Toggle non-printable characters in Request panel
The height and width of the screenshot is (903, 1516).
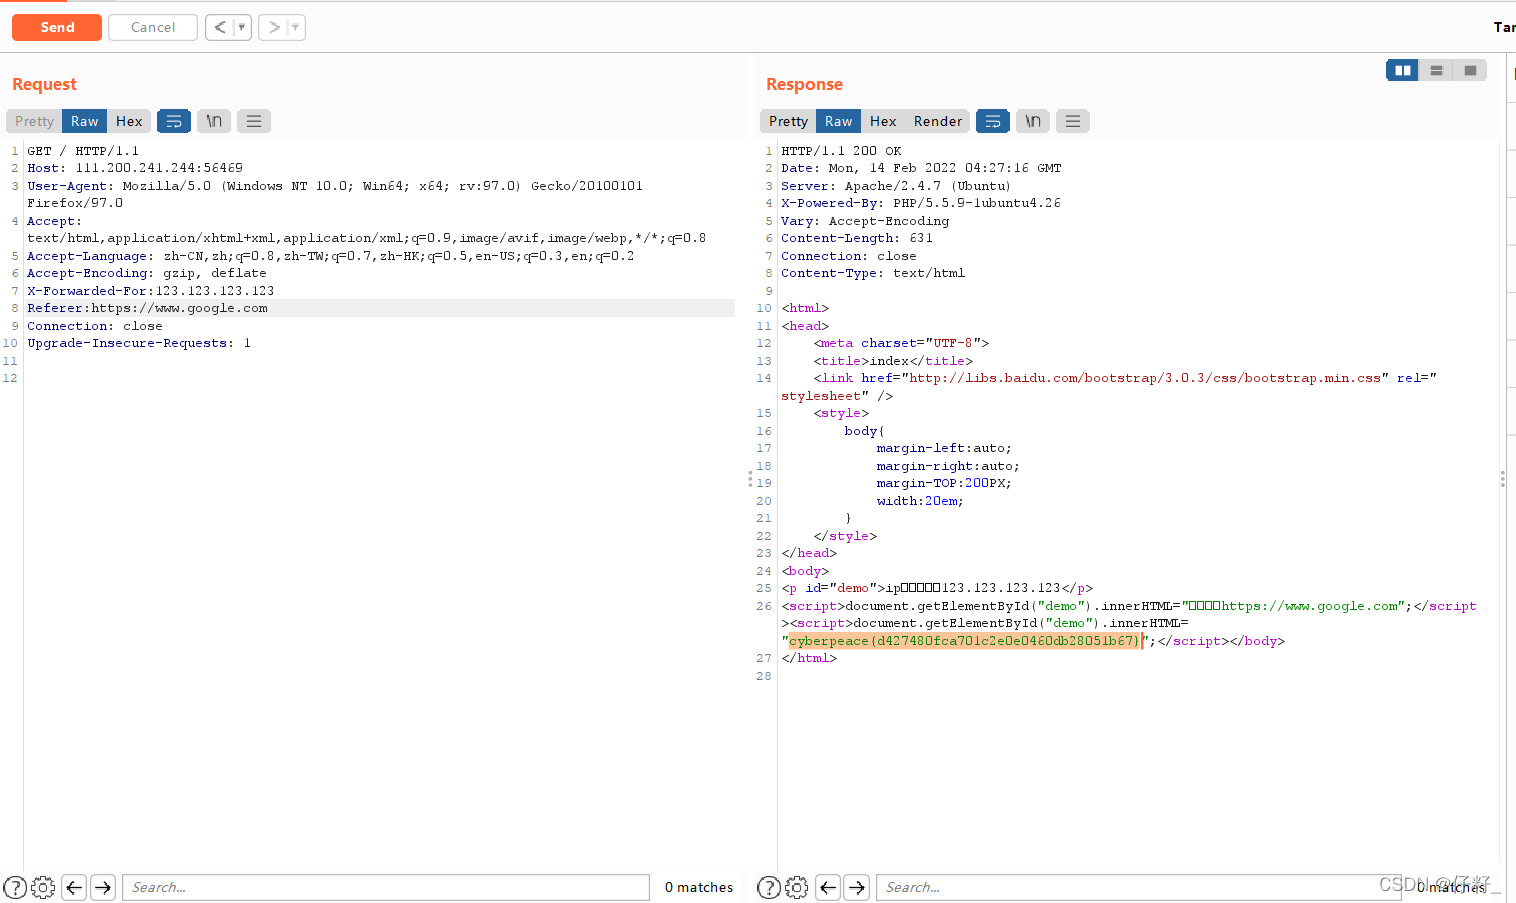[x=214, y=121]
